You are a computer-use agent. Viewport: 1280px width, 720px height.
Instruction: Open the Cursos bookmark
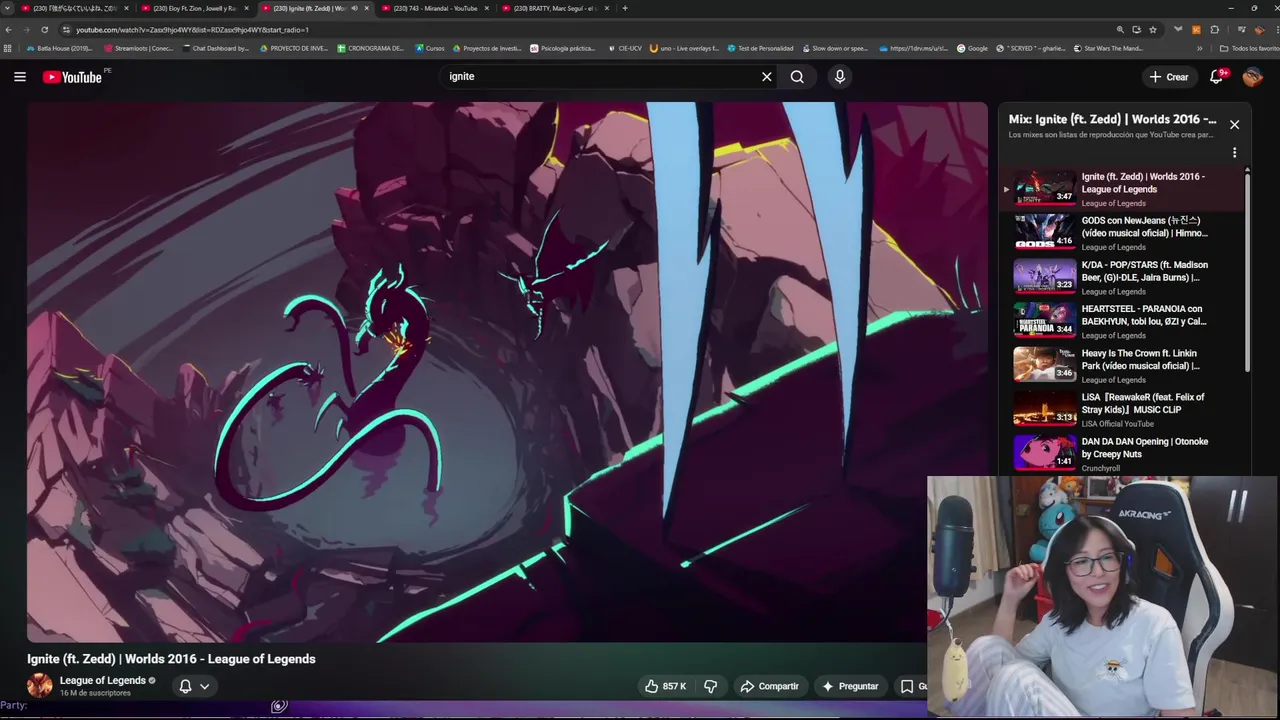(x=429, y=48)
